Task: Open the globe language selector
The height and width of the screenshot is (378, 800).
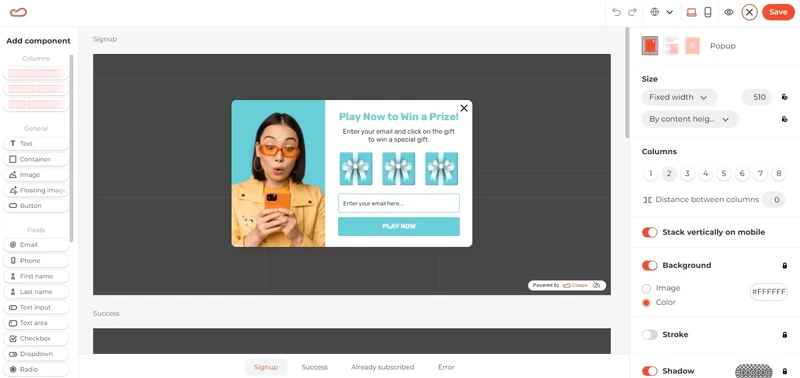Action: 655,12
